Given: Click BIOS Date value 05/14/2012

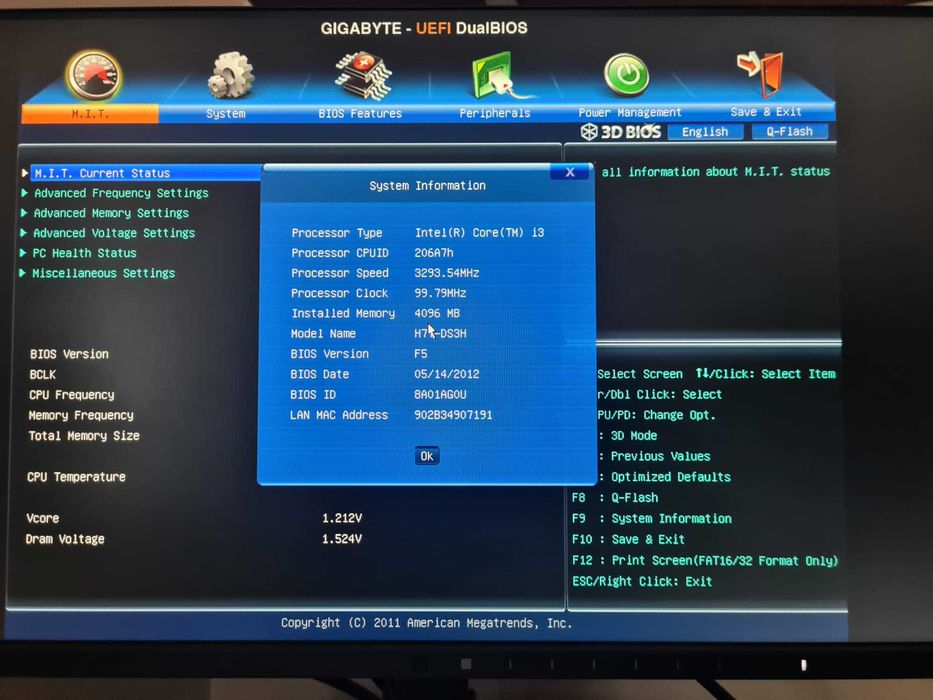Looking at the screenshot, I should tap(447, 374).
